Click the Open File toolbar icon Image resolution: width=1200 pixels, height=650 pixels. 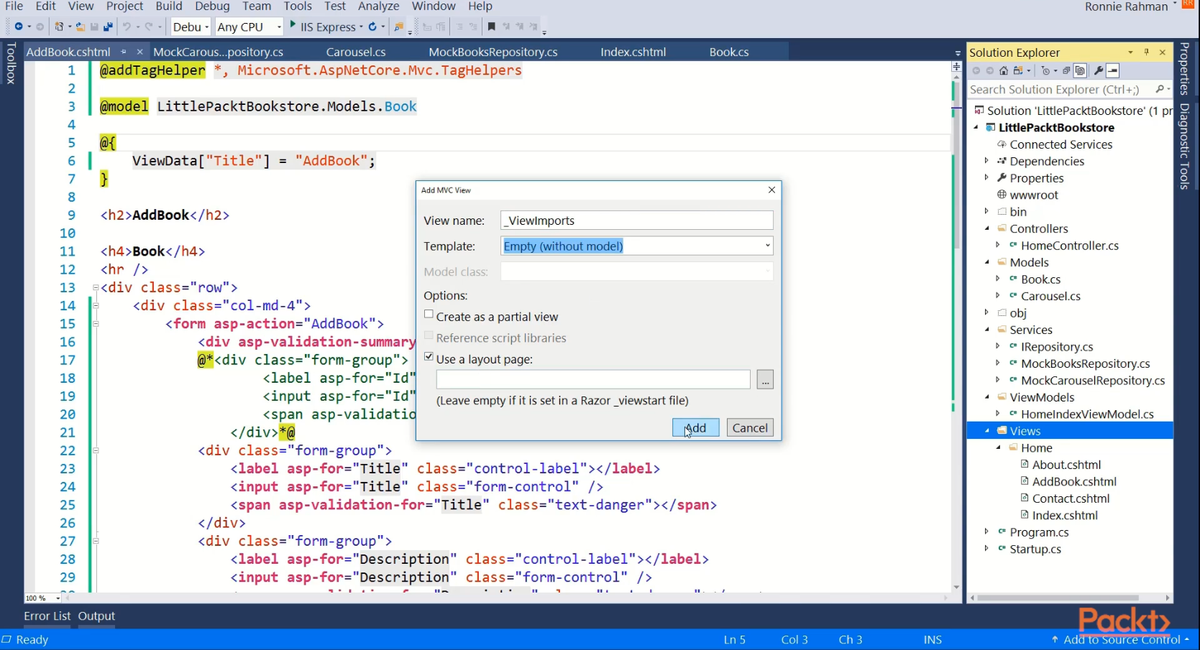79,26
